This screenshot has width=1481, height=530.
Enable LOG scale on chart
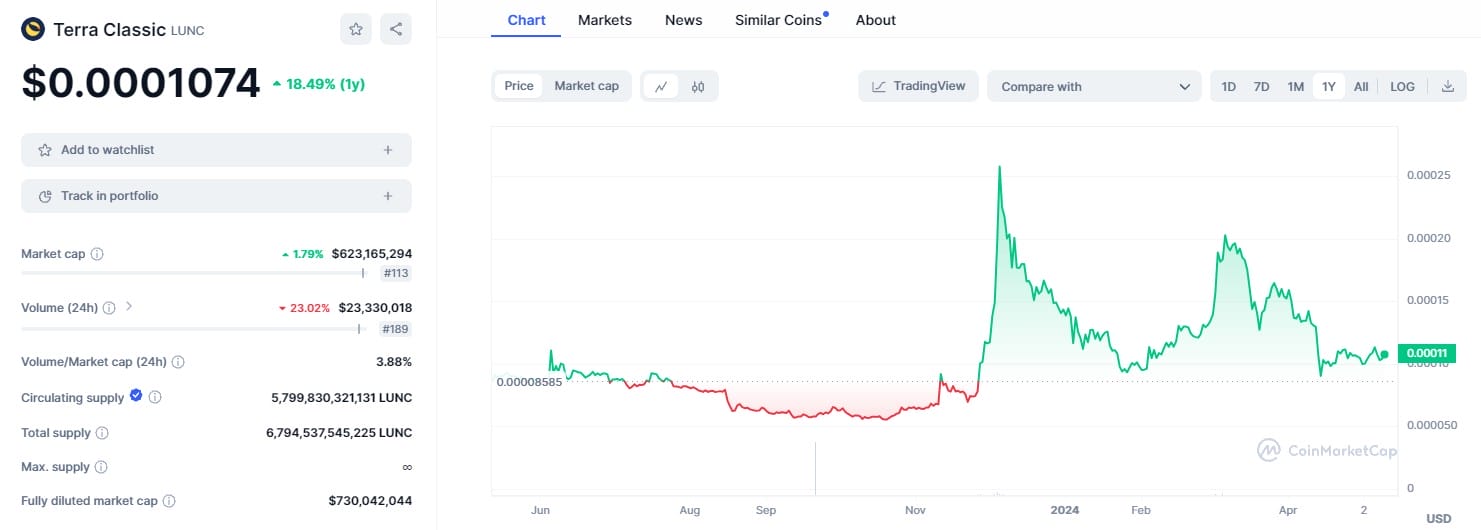pos(1402,87)
